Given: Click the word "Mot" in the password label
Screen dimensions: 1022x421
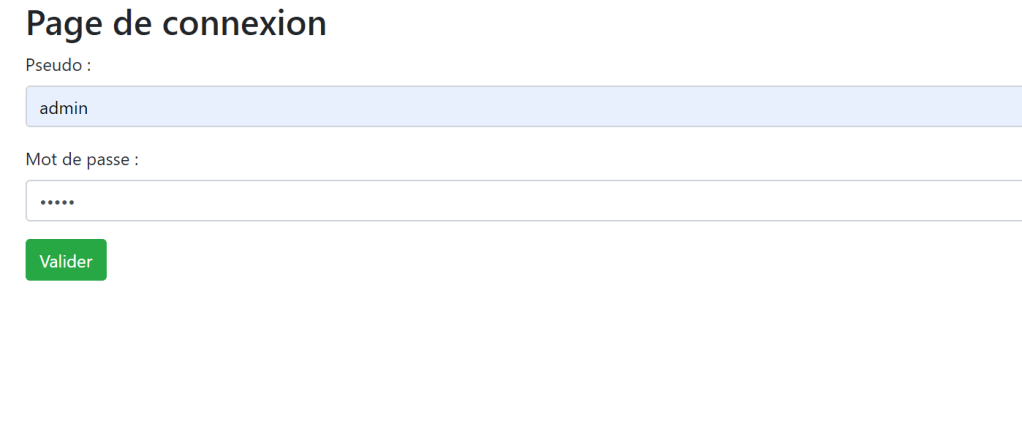Looking at the screenshot, I should pyautogui.click(x=40, y=160).
